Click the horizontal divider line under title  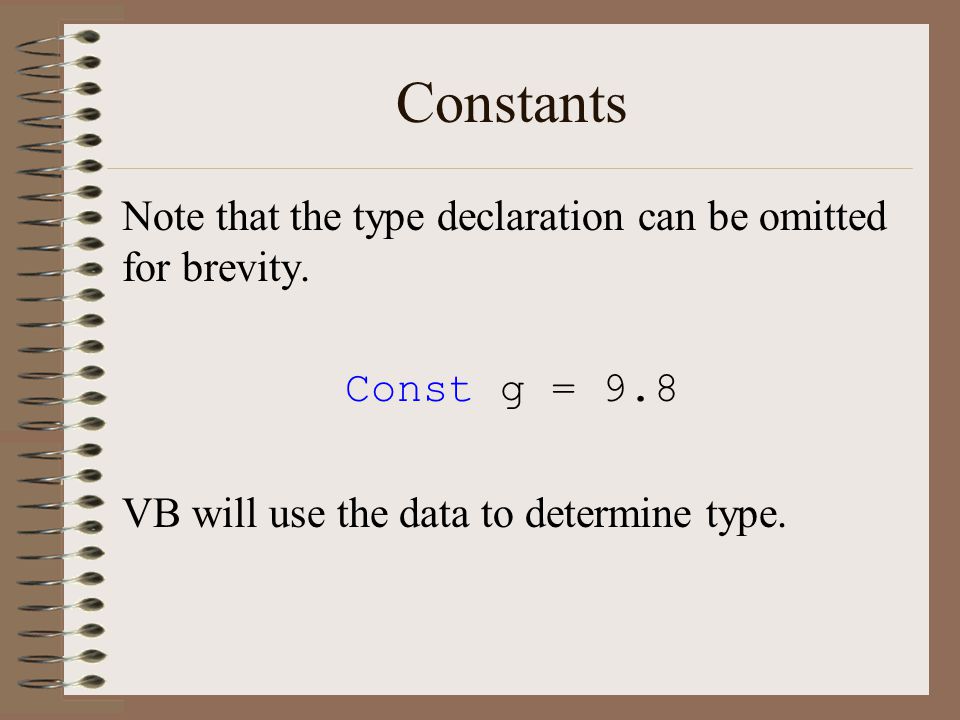point(510,168)
